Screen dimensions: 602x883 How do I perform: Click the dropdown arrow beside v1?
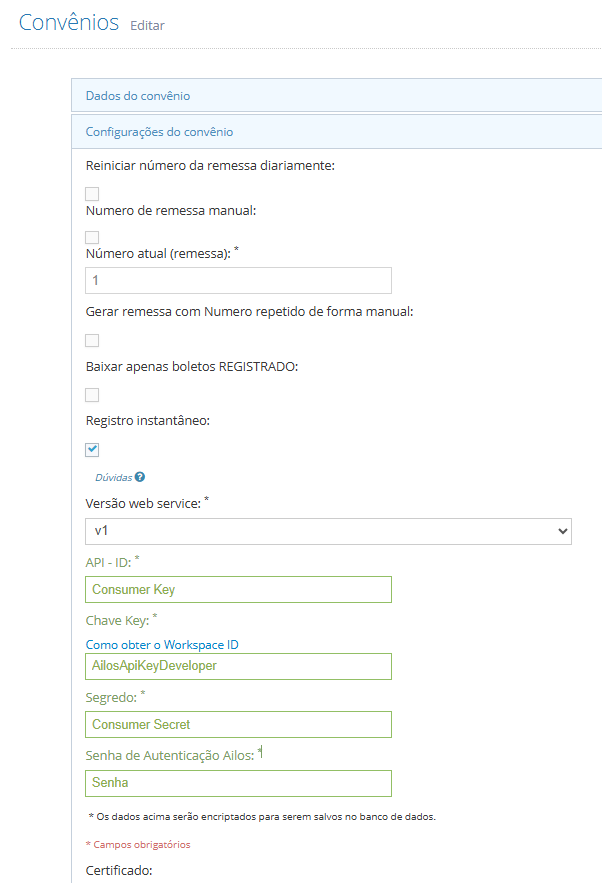[x=562, y=531]
